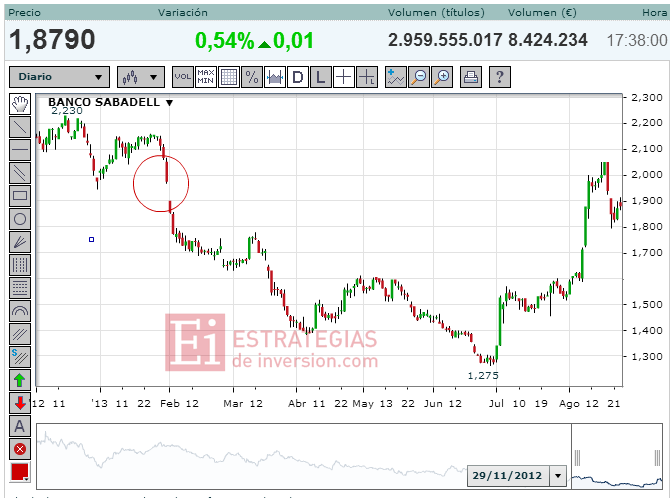Select the parallel lines drawing tool
Image resolution: width=672 pixels, height=498 pixels.
pyautogui.click(x=20, y=173)
